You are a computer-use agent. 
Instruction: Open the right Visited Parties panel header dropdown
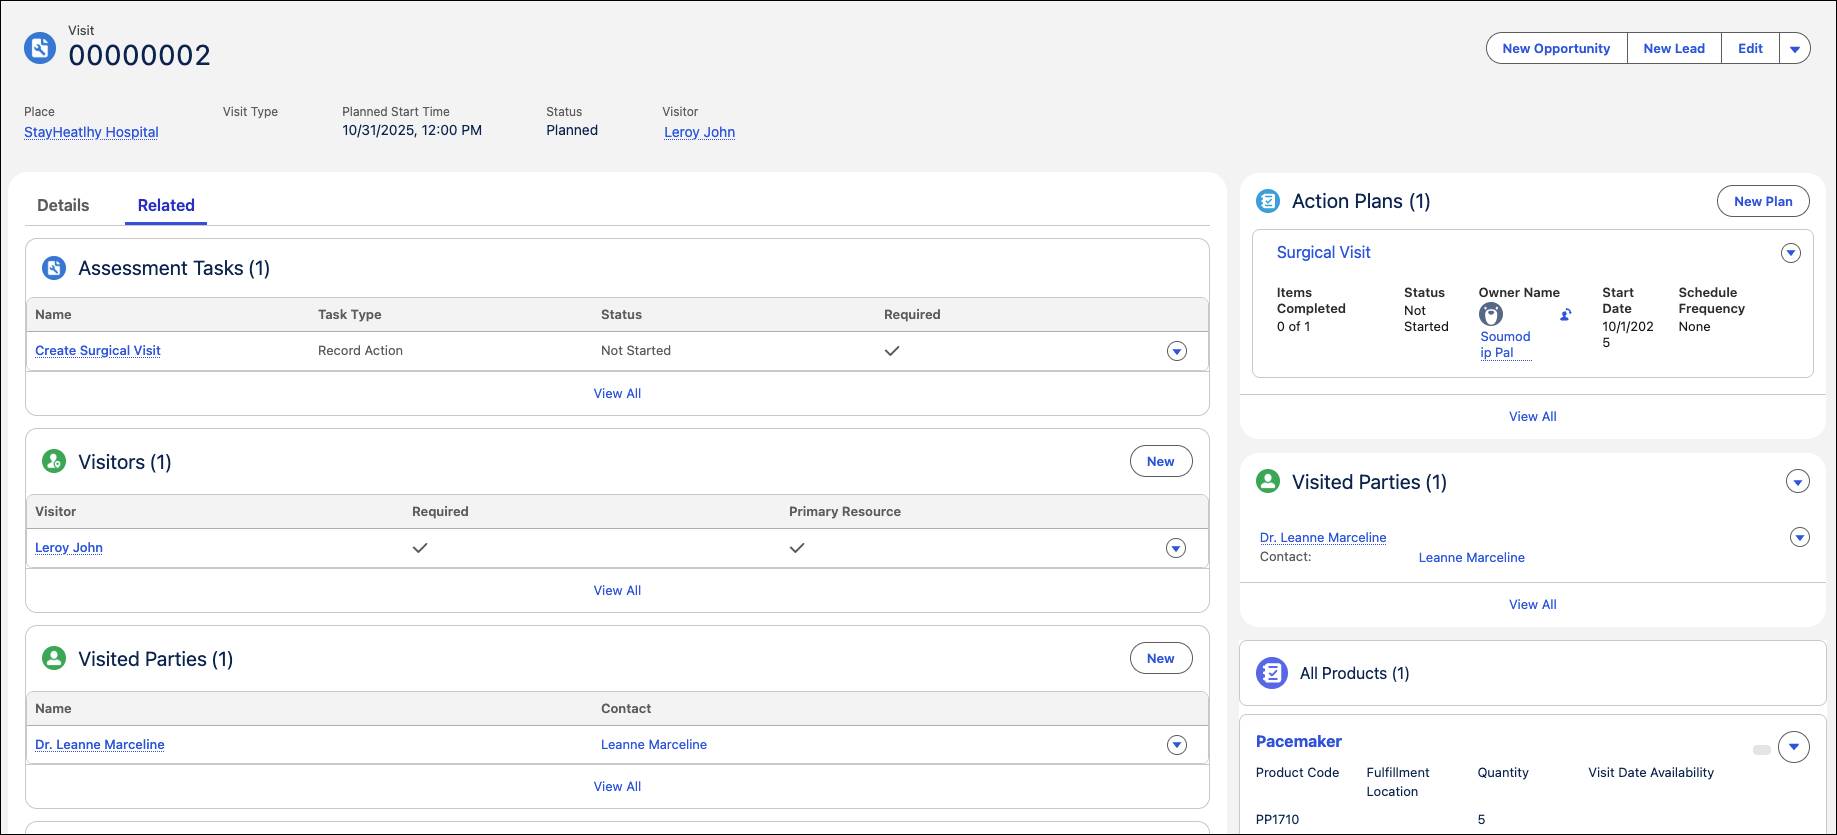[1798, 482]
